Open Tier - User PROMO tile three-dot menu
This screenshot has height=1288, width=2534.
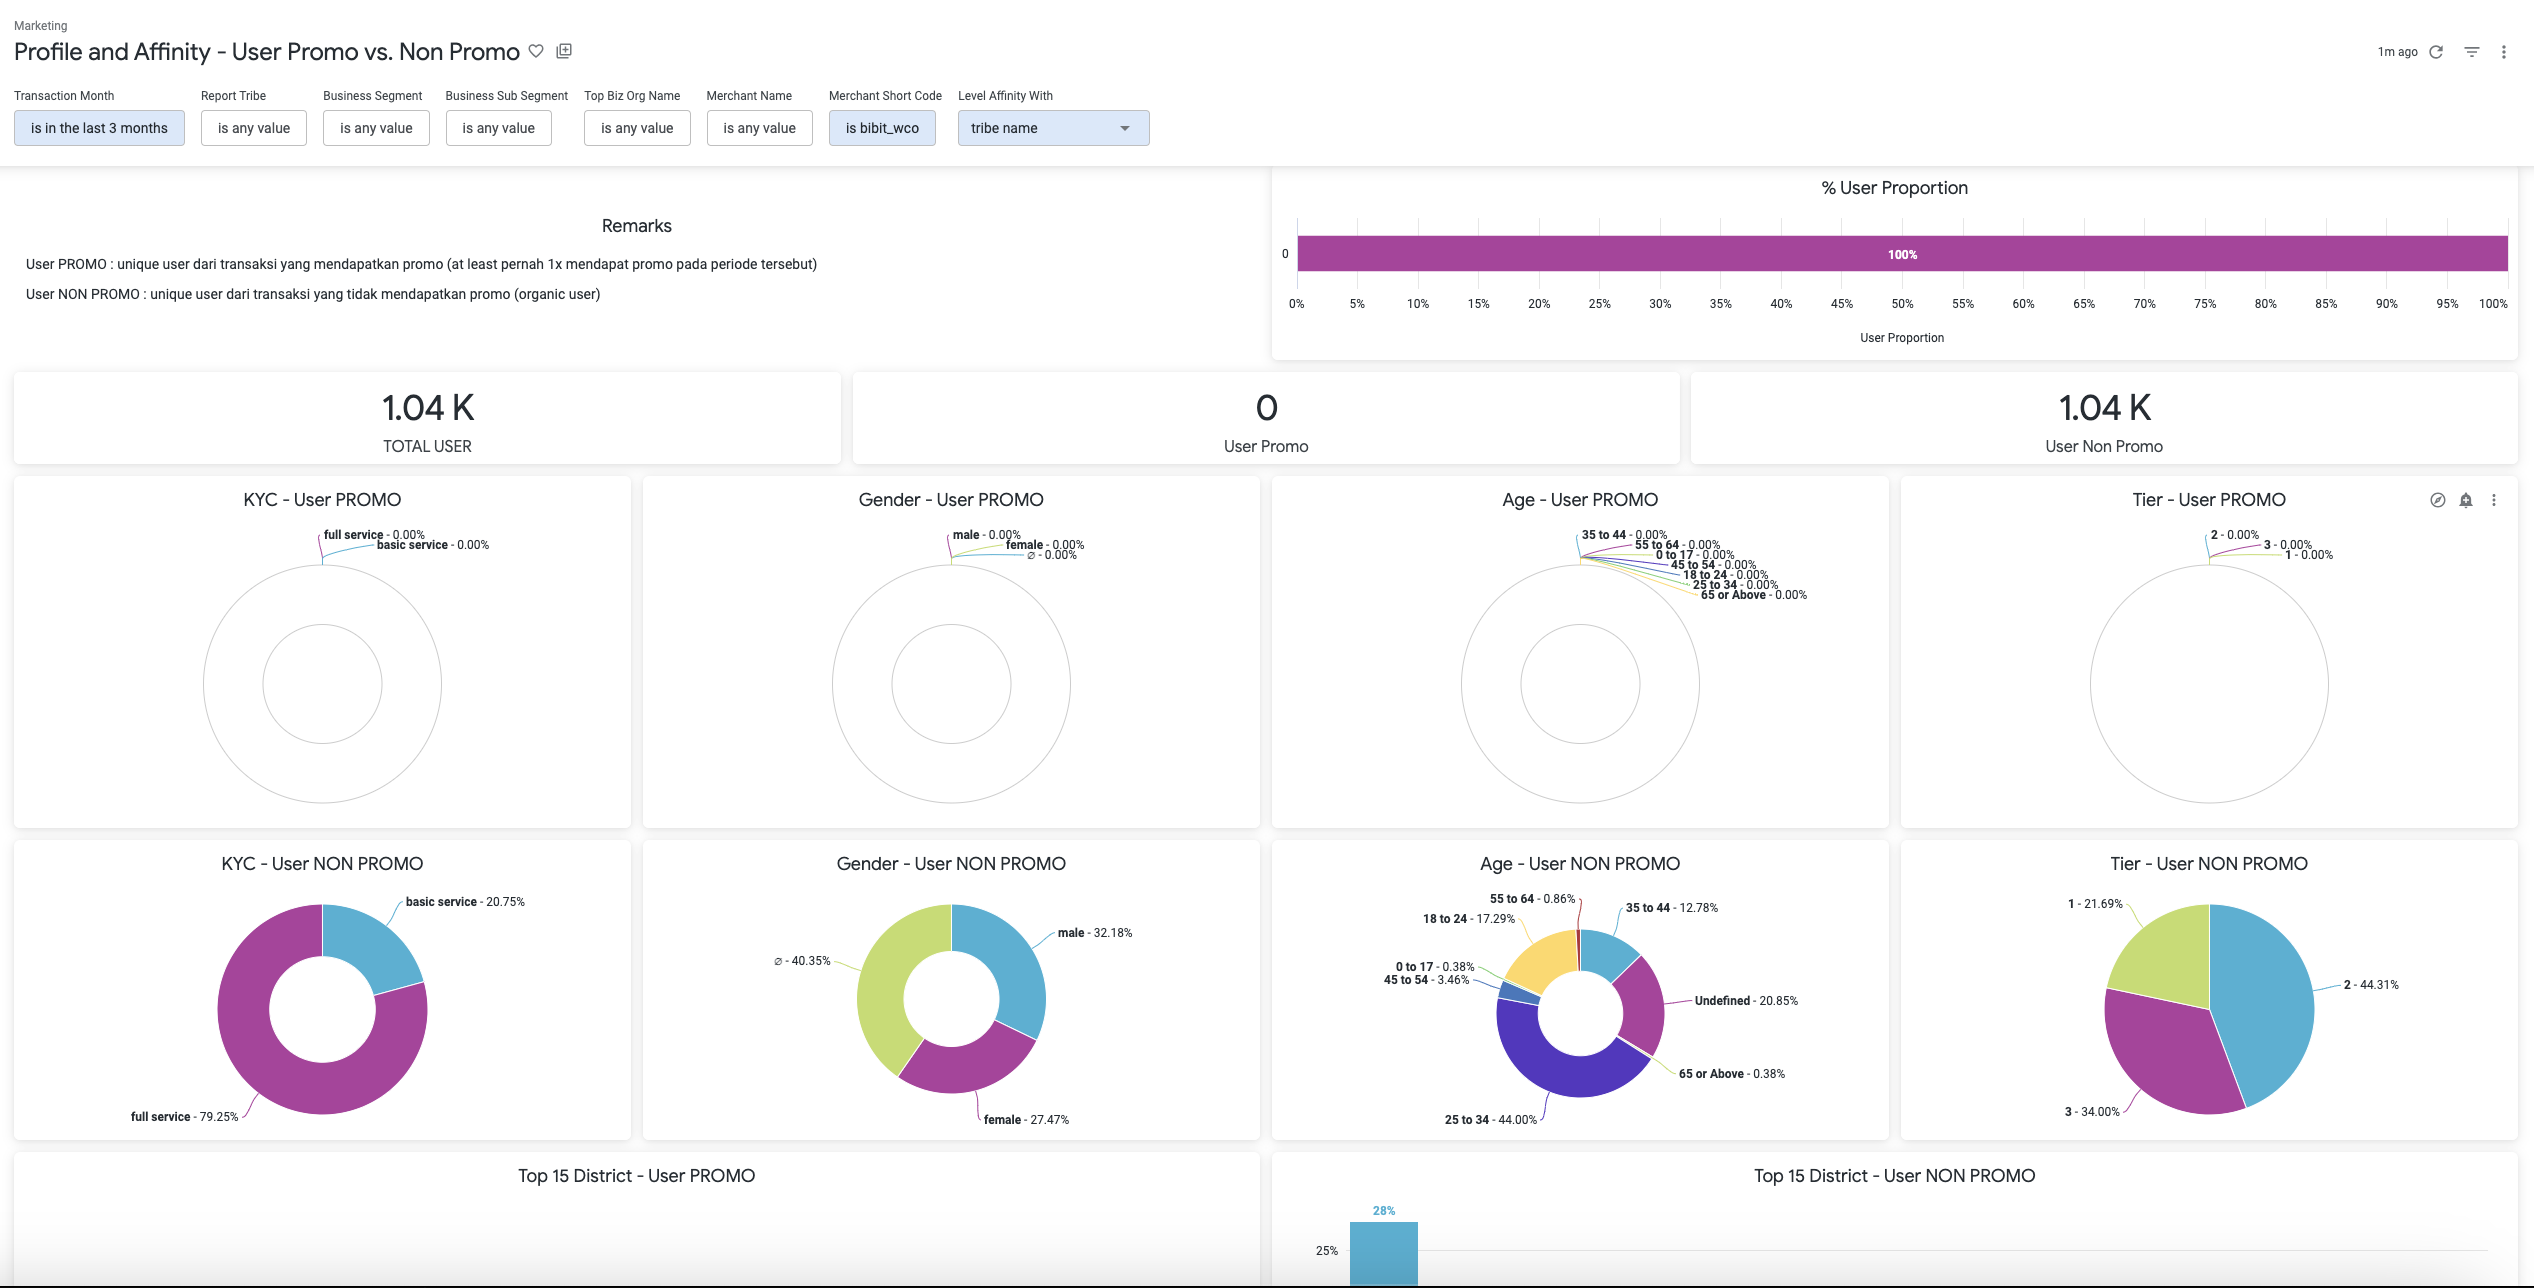[x=2494, y=500]
